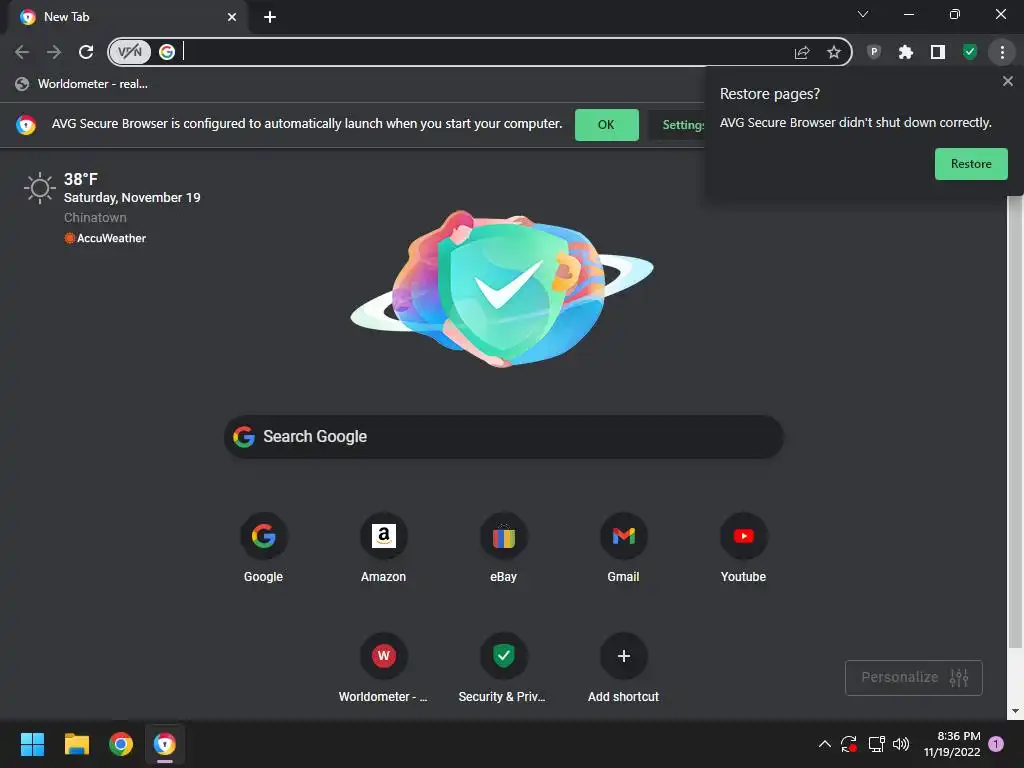The image size is (1024, 768).
Task: Click the 38°F temperature text
Action: click(x=81, y=179)
